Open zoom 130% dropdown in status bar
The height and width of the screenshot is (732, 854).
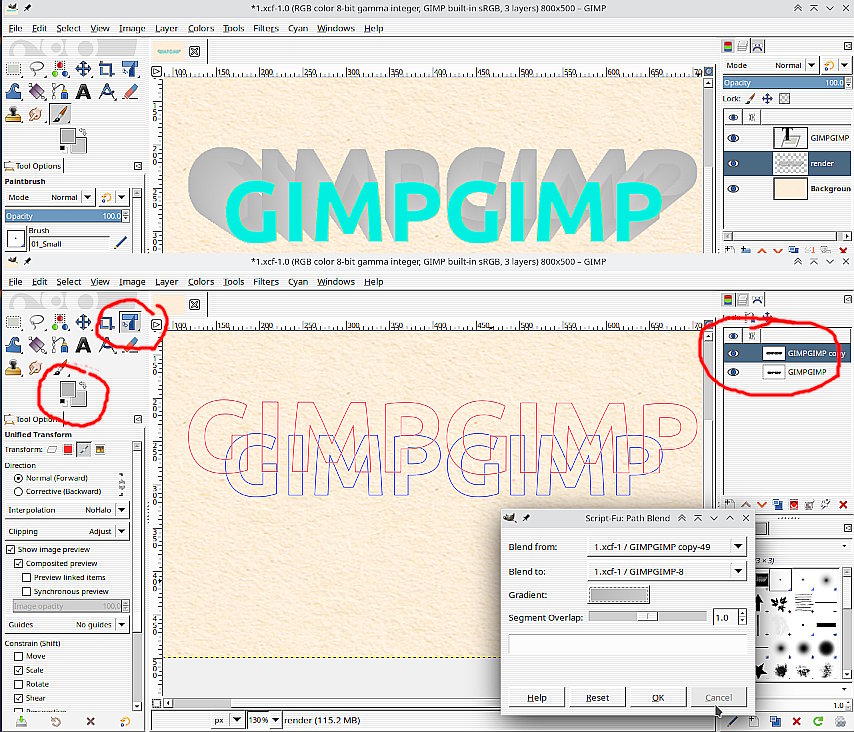tap(264, 720)
